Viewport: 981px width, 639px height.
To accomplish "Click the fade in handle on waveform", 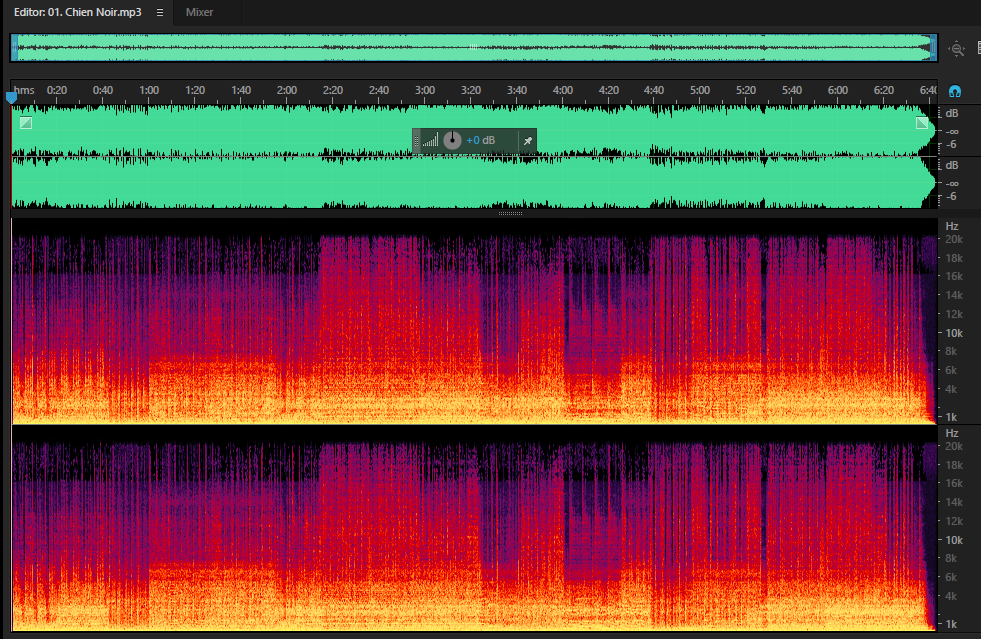I will [x=26, y=123].
